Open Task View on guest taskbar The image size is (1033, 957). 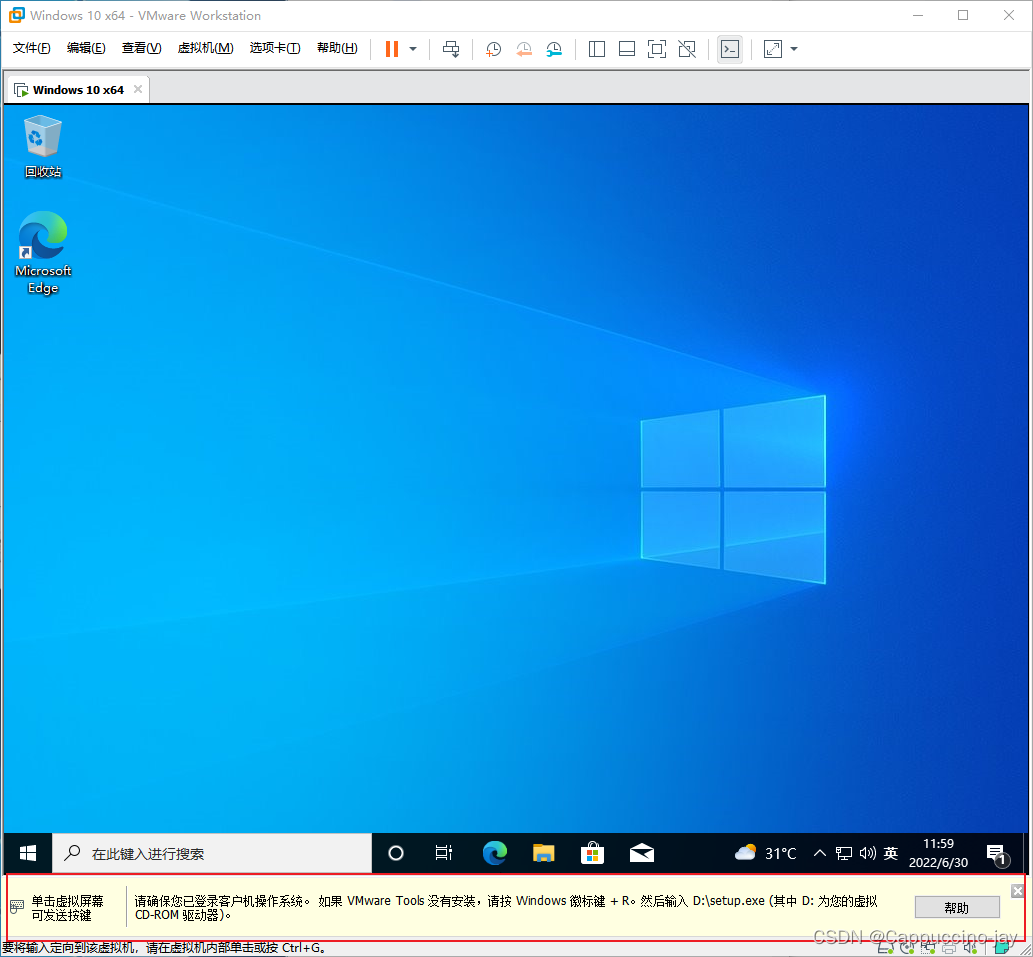444,854
